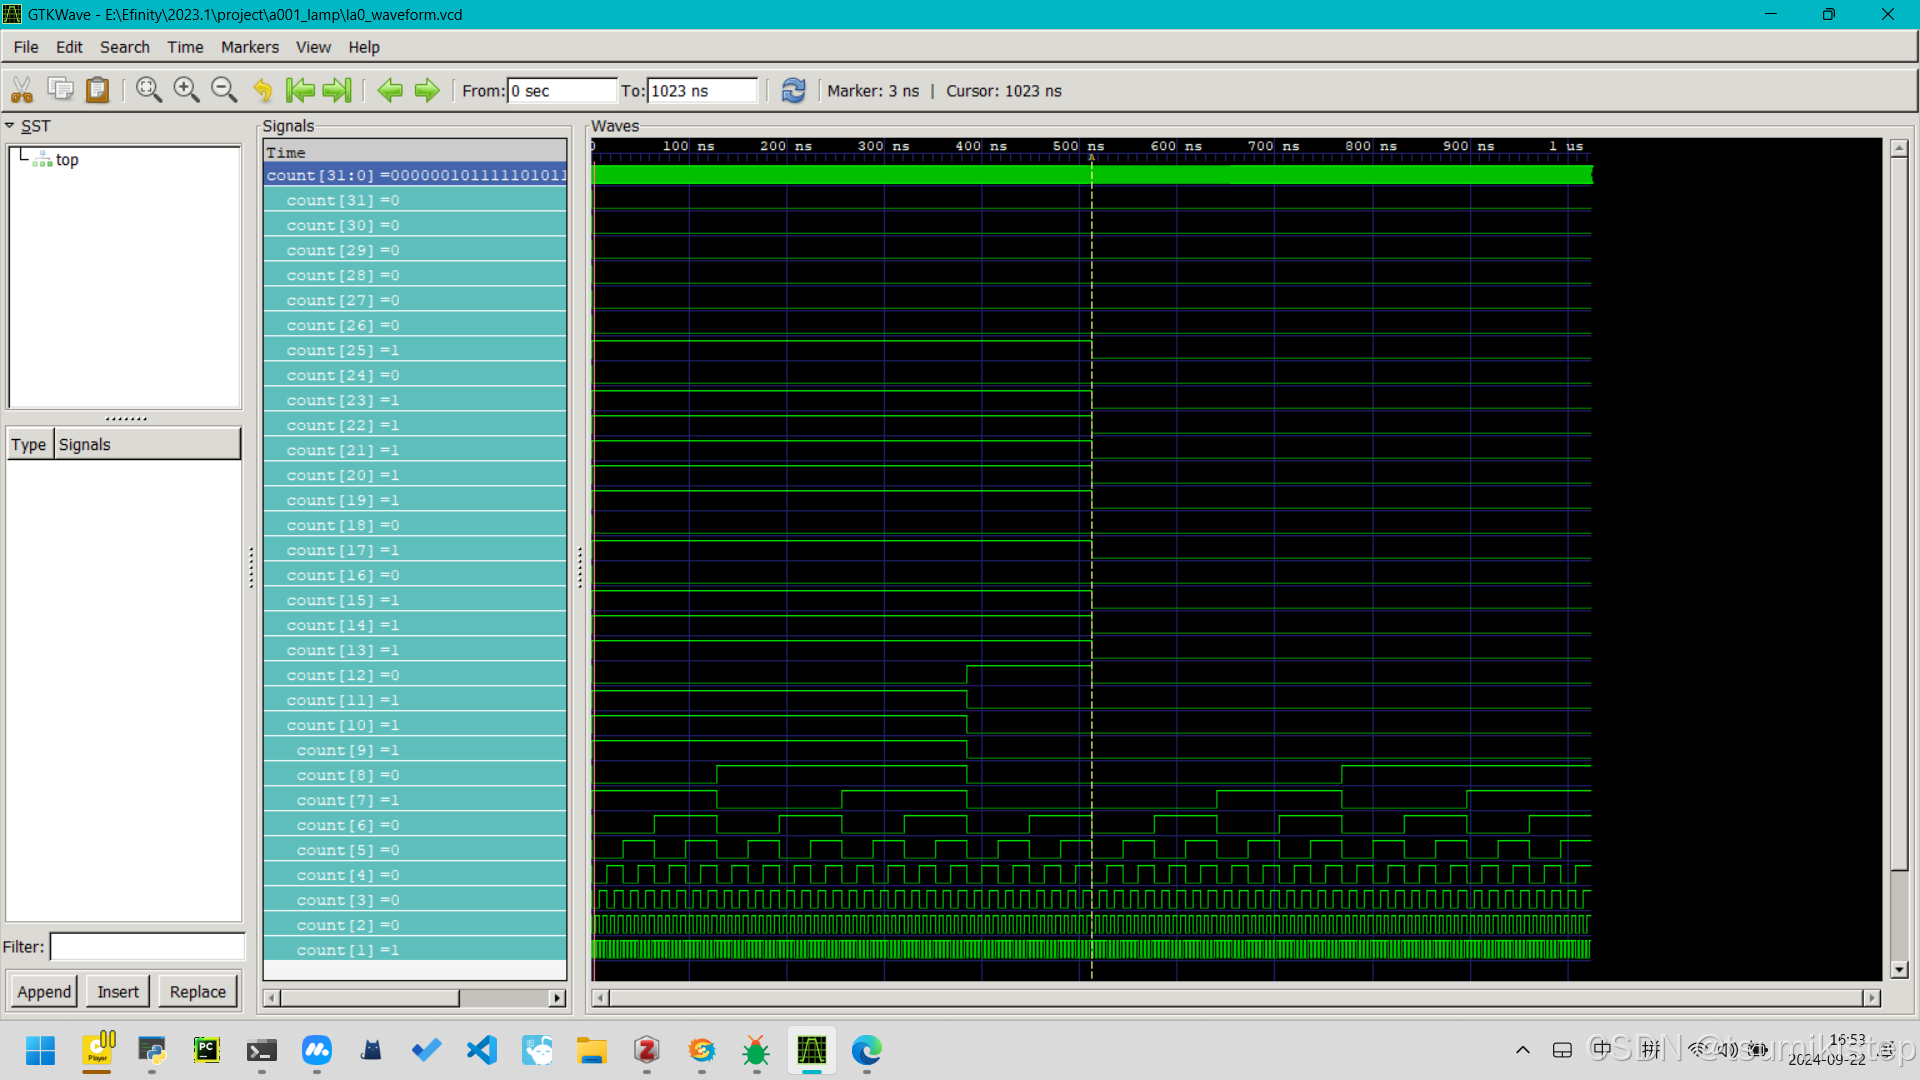Click the Reload waveform icon
1920x1080 pixels.
click(793, 90)
